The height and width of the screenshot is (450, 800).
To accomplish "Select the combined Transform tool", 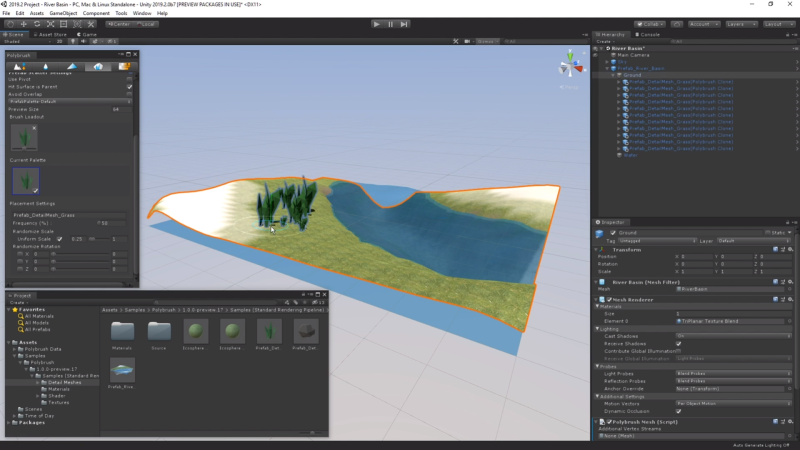I will (x=77, y=24).
